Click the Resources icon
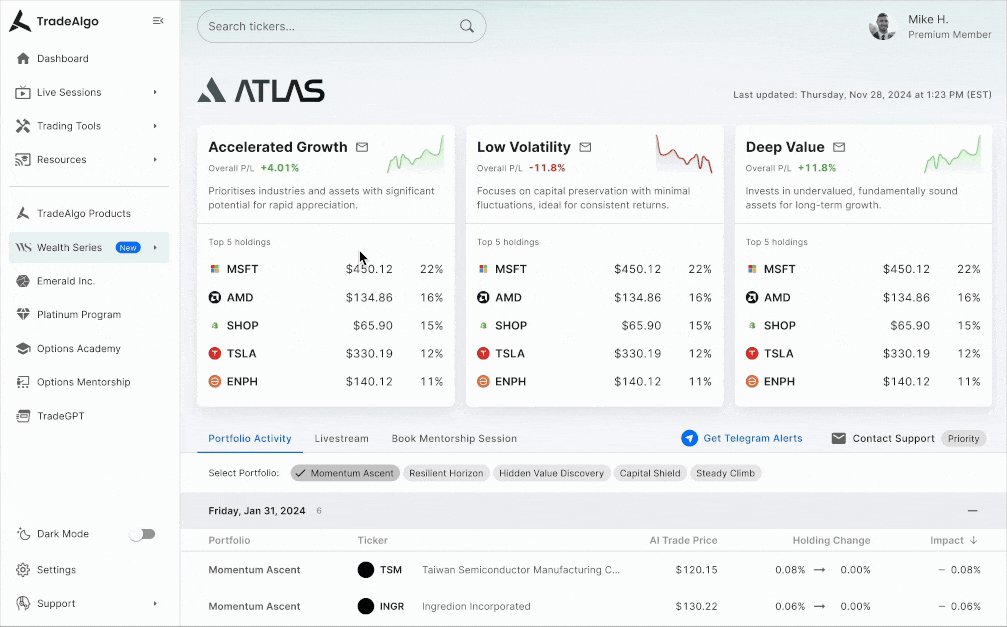Viewport: 1007px width, 627px height. pos(23,159)
